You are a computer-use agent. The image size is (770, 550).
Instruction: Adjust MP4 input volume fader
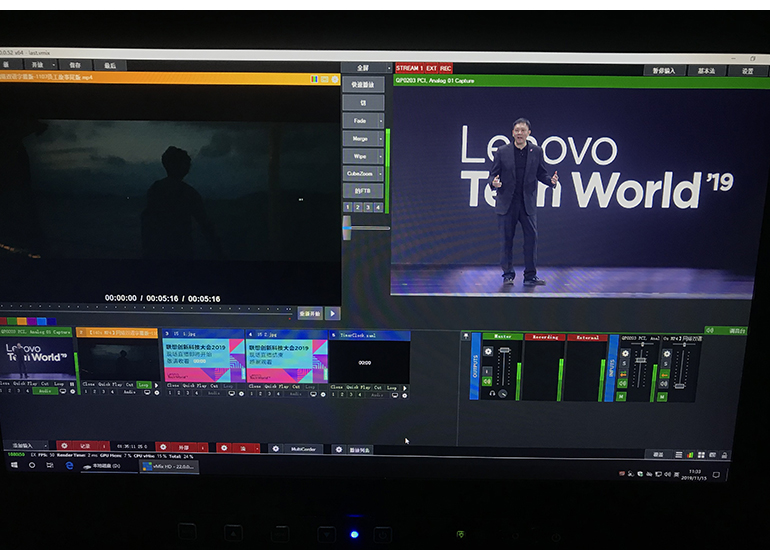(680, 385)
